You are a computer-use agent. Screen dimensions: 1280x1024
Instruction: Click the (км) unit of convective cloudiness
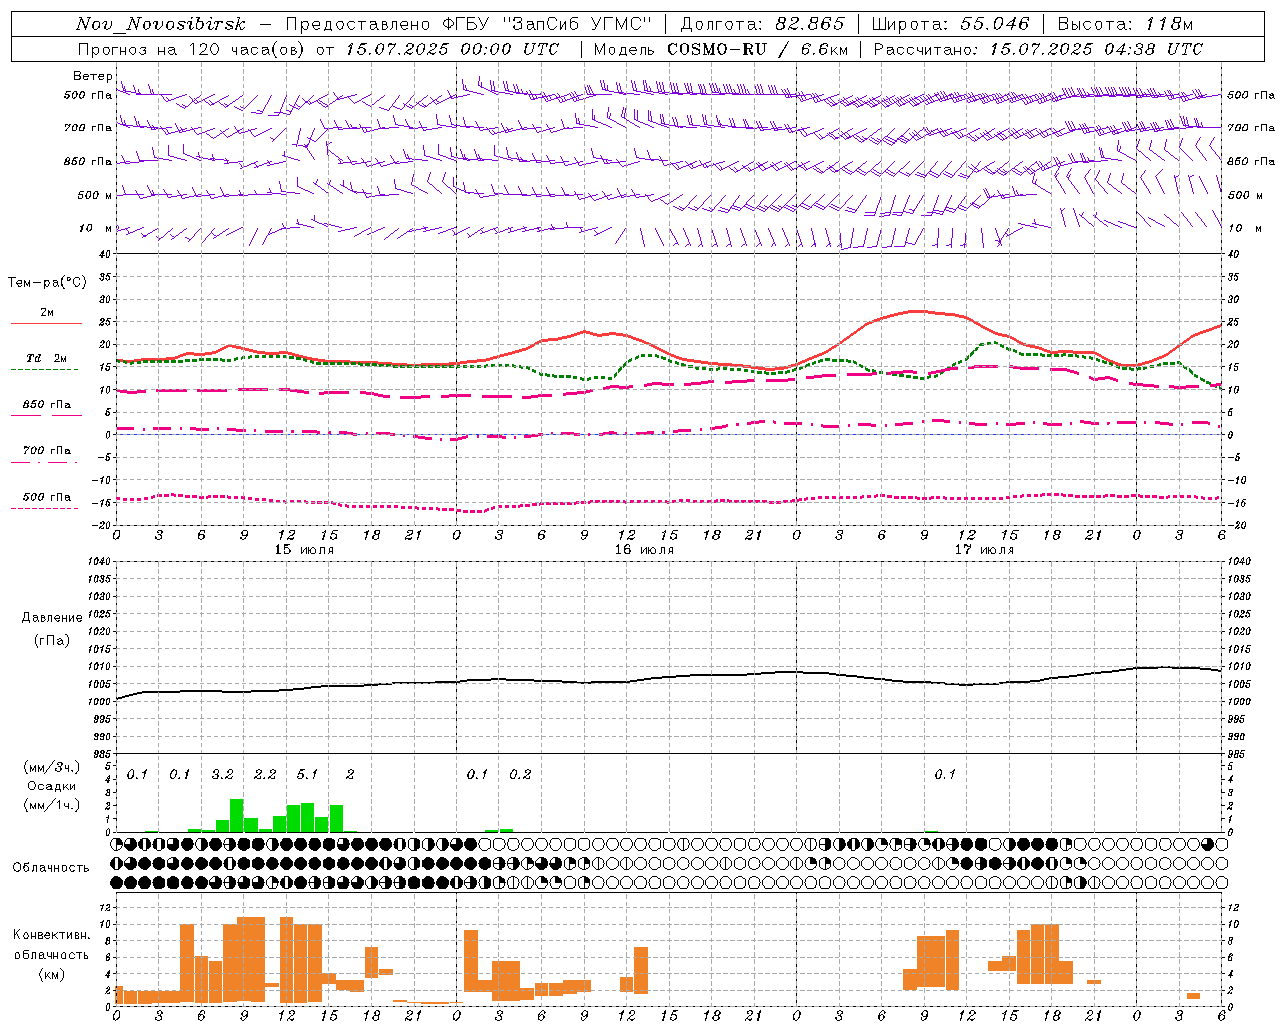[x=52, y=974]
